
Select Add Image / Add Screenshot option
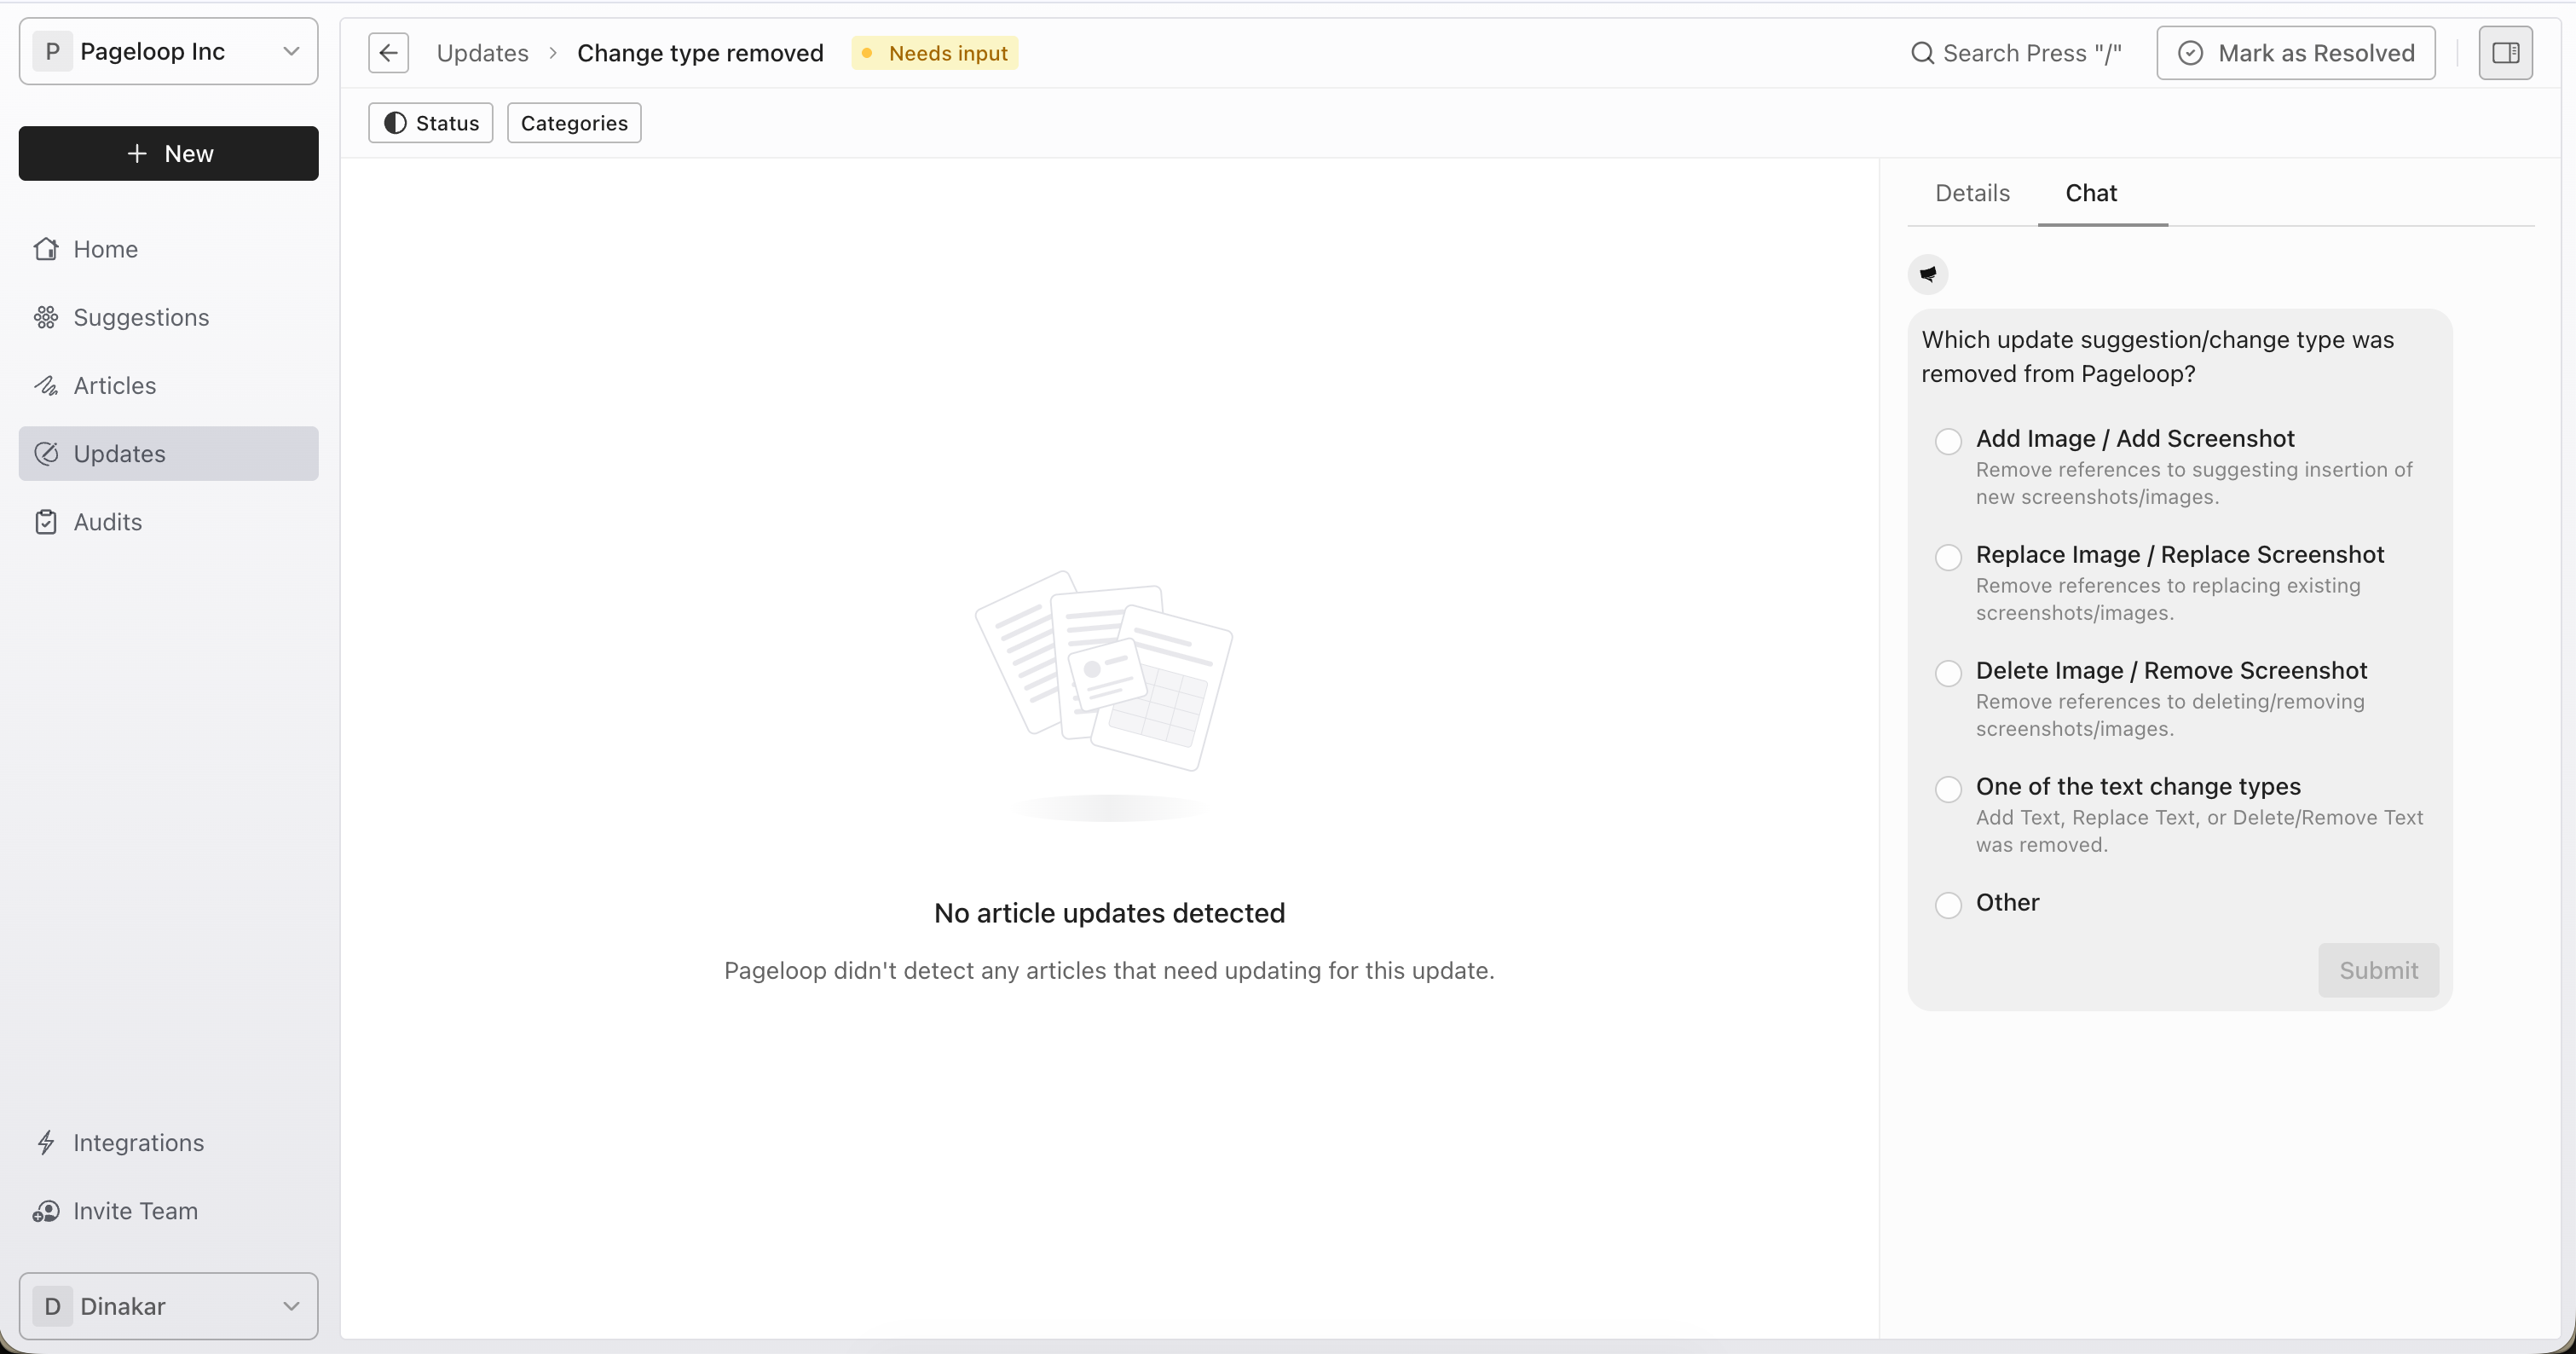(x=1948, y=441)
